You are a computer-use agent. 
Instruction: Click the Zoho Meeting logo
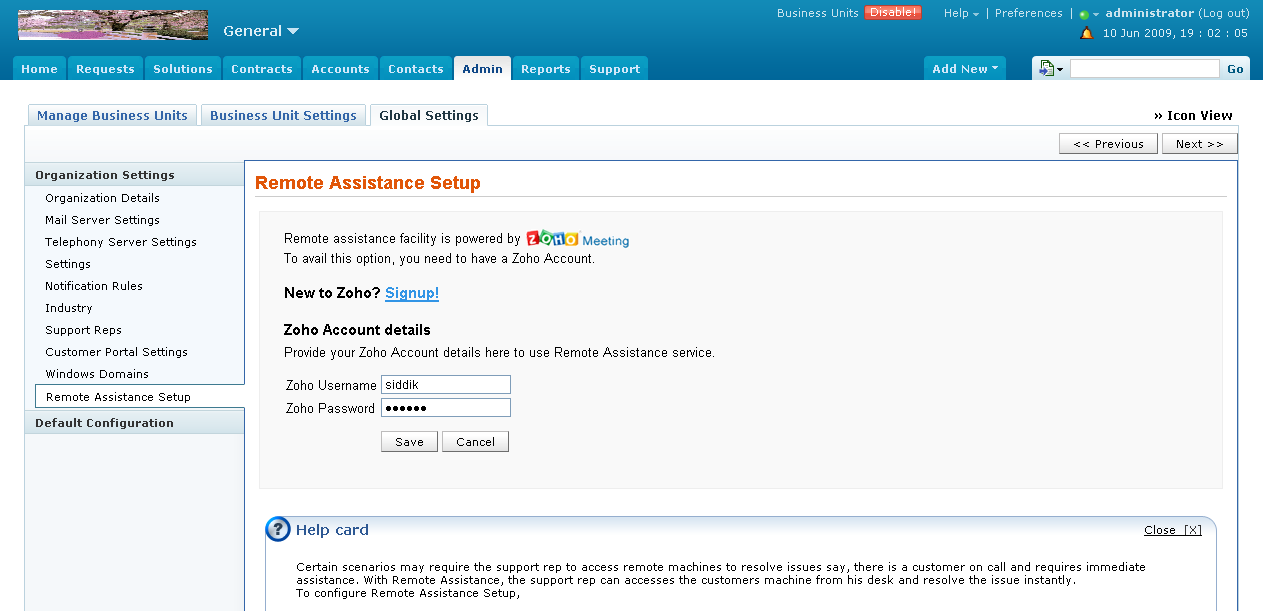578,240
